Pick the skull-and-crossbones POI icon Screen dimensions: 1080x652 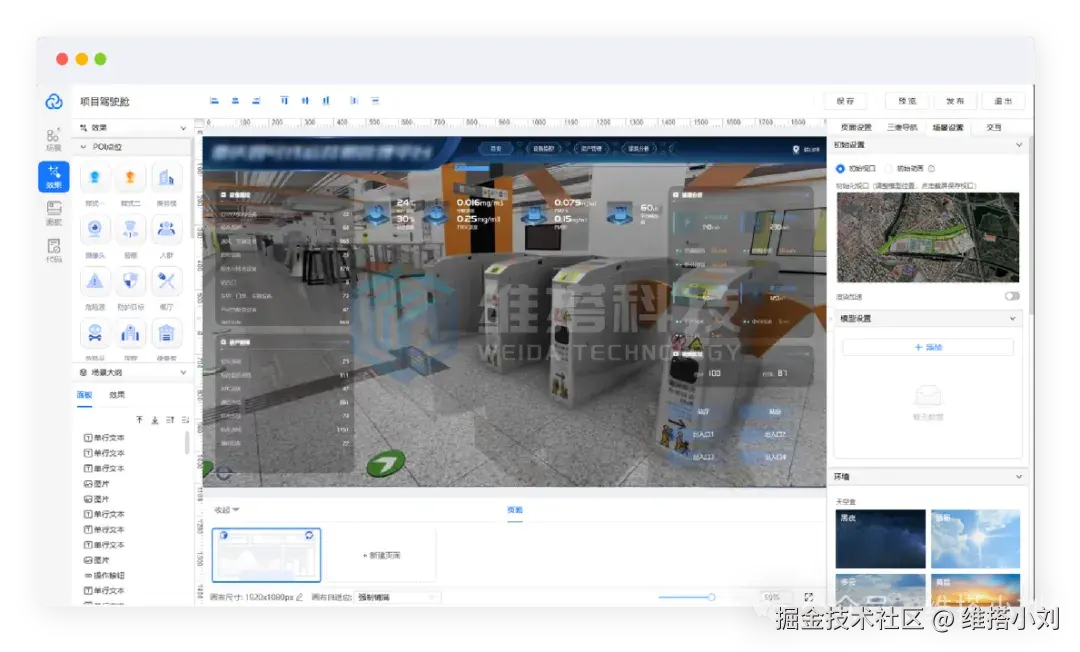95,334
